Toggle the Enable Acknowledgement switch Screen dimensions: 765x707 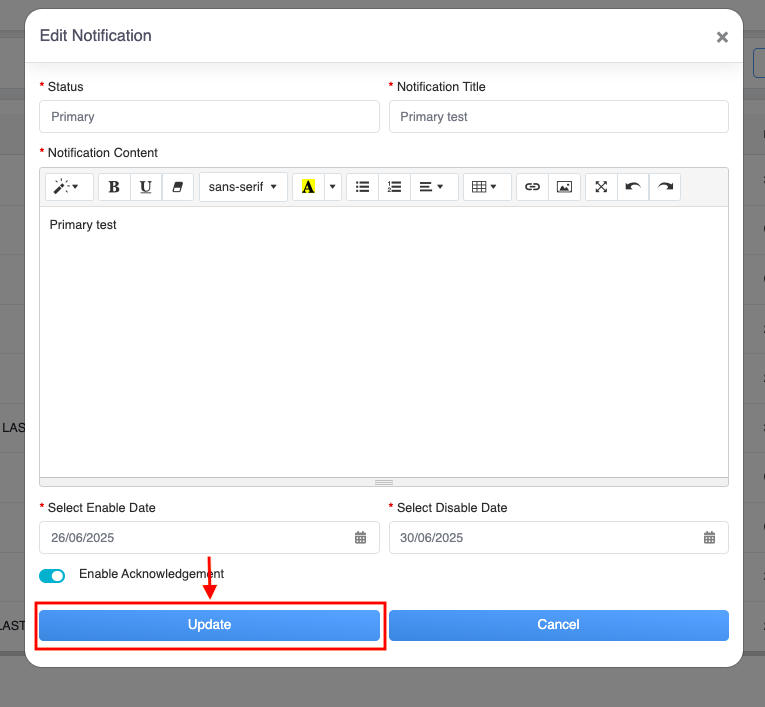pos(52,576)
